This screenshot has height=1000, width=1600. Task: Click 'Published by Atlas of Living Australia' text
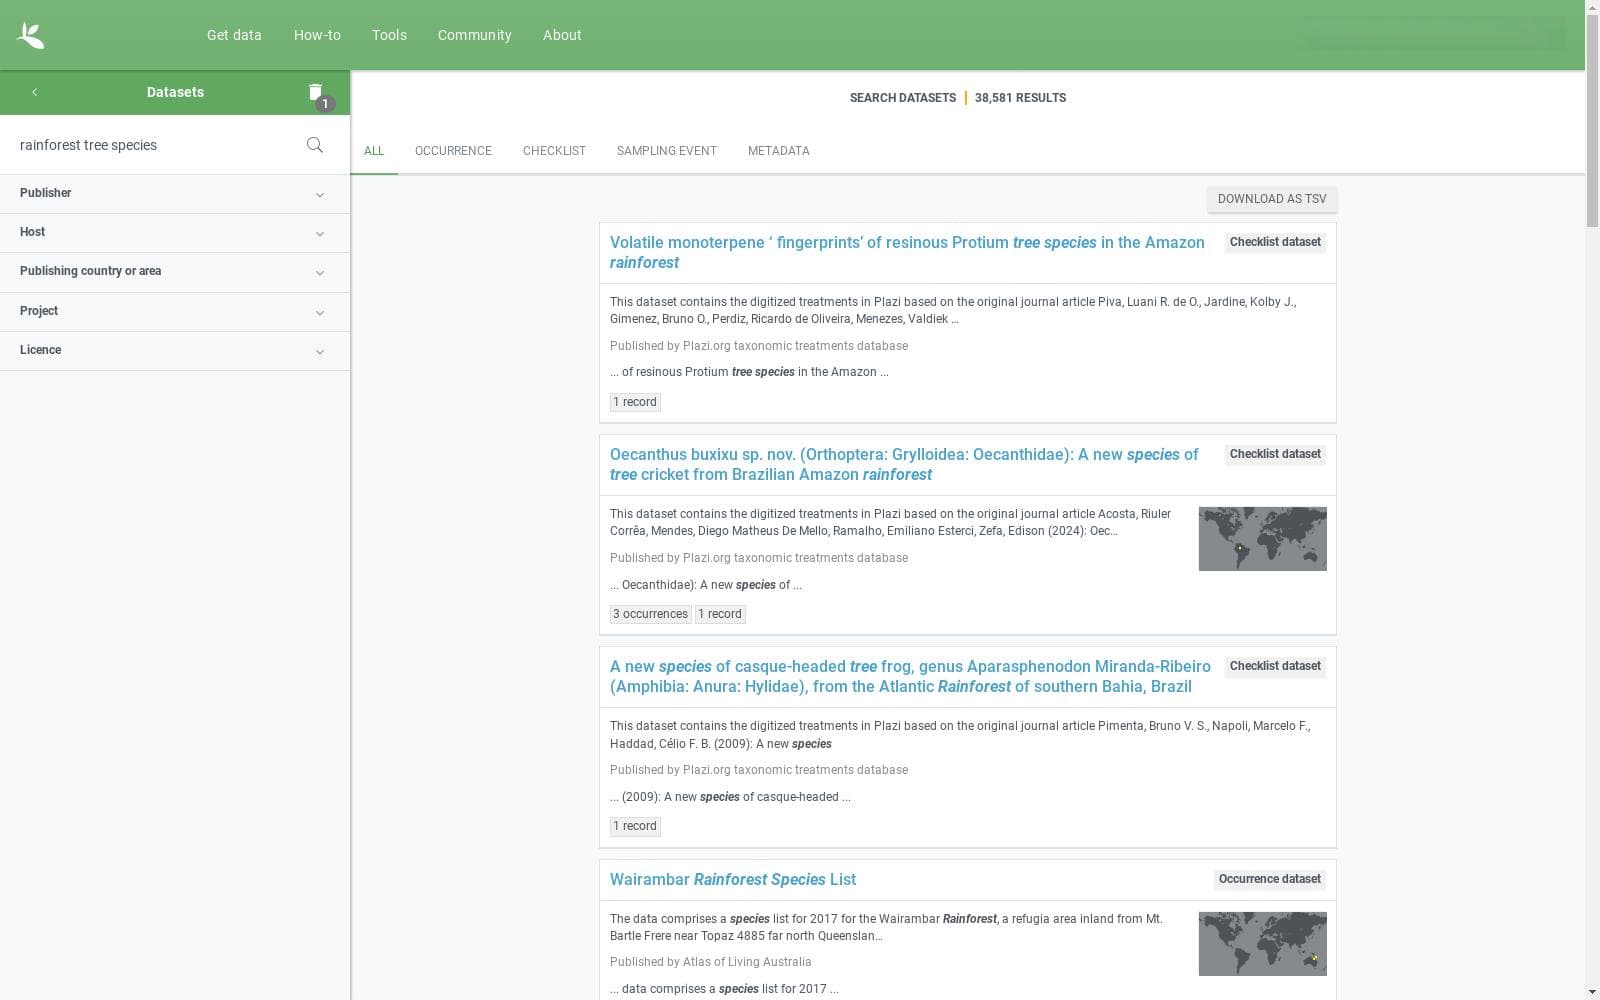pyautogui.click(x=711, y=962)
